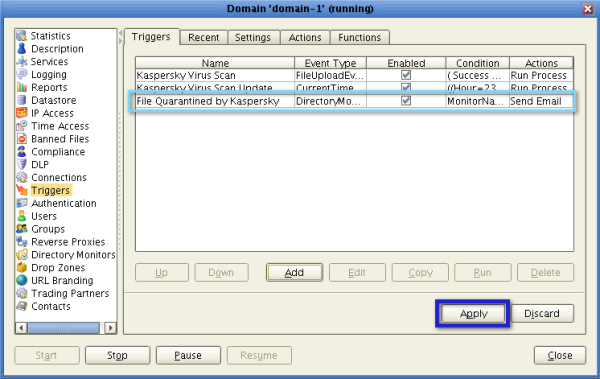Select the 'Kaspersky Virus Scan' trigger name
The width and height of the screenshot is (600, 379).
click(186, 75)
